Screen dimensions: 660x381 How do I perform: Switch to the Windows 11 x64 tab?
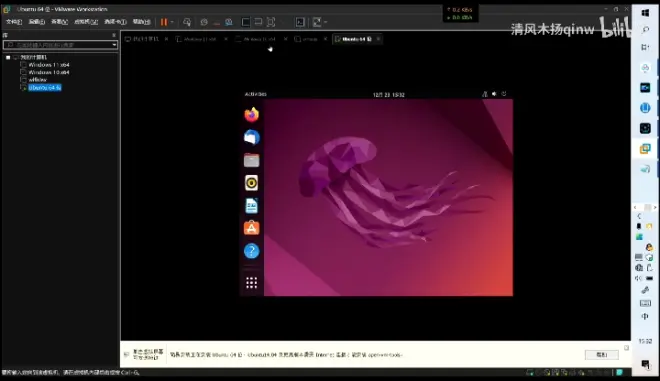coord(200,39)
